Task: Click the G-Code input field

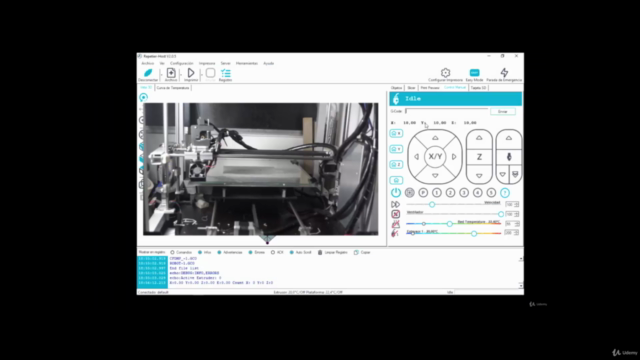Action: (x=447, y=111)
